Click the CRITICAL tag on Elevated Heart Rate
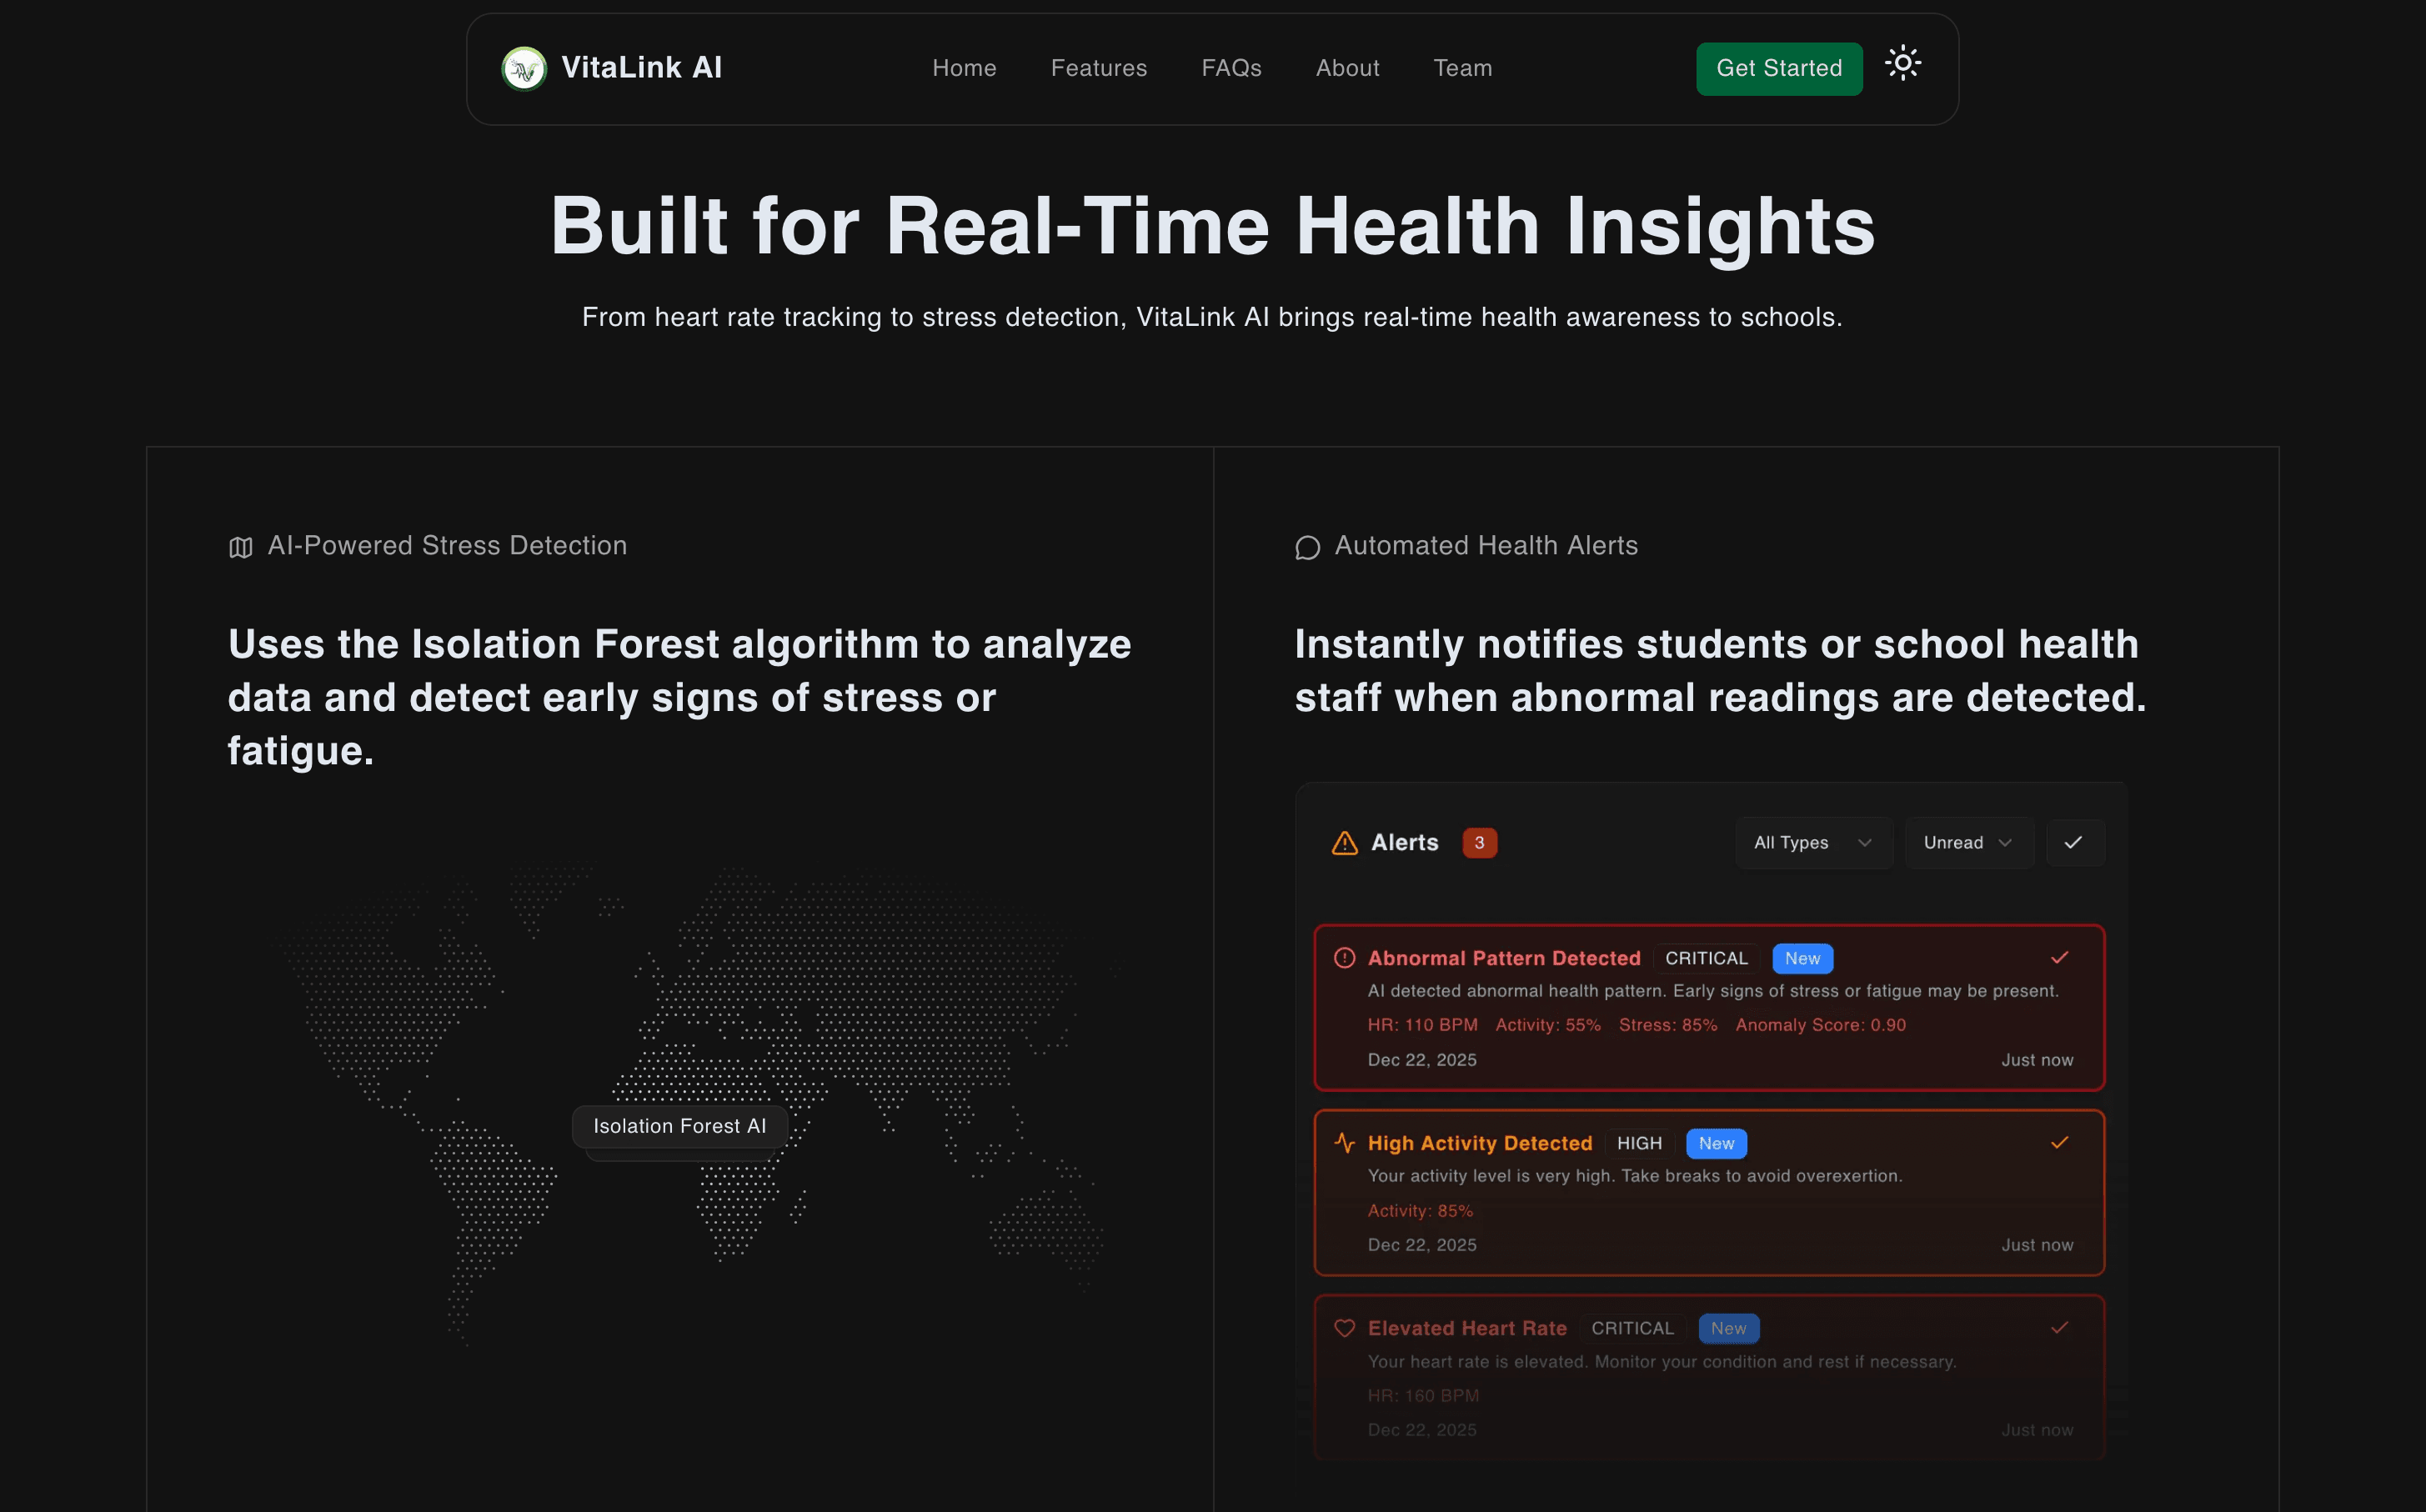 (1632, 1328)
